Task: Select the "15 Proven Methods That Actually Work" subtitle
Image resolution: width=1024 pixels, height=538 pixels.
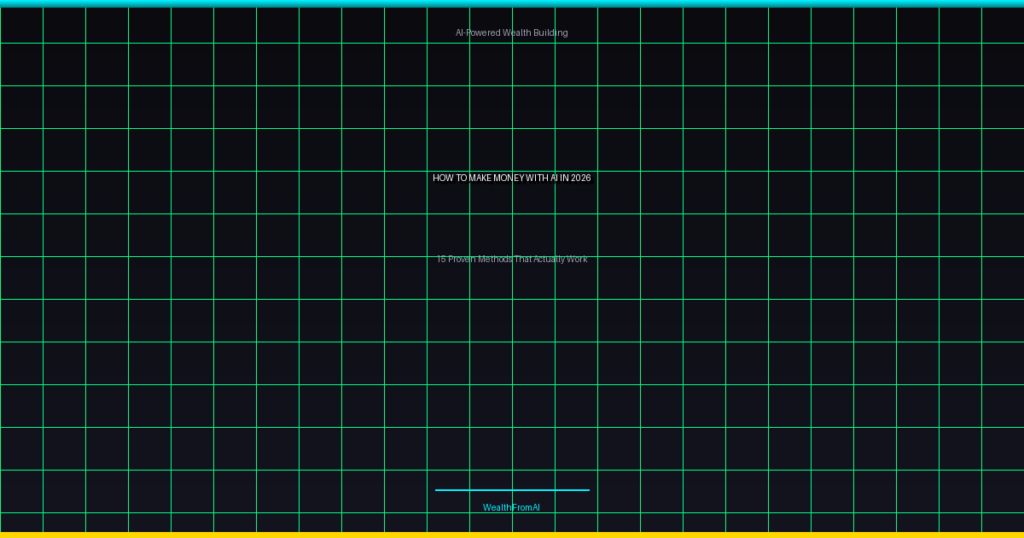Action: 511,260
